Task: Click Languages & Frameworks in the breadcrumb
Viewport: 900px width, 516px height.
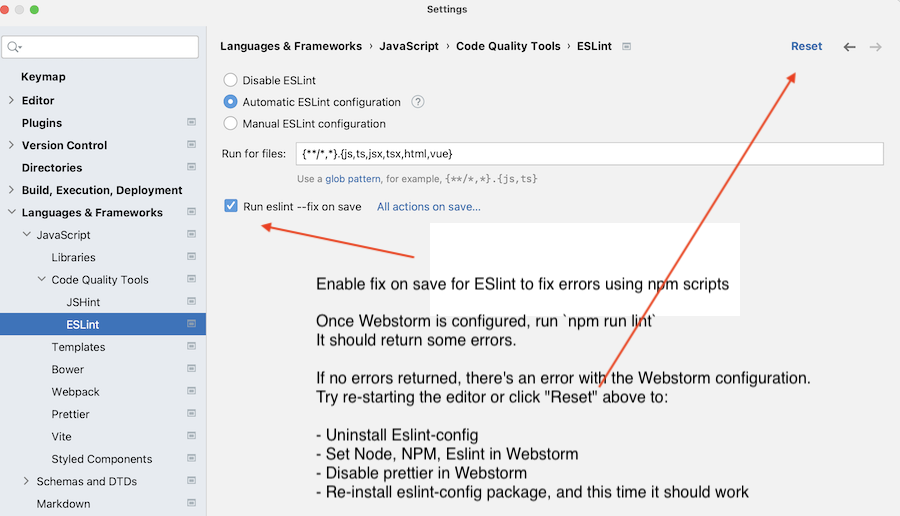Action: 291,46
